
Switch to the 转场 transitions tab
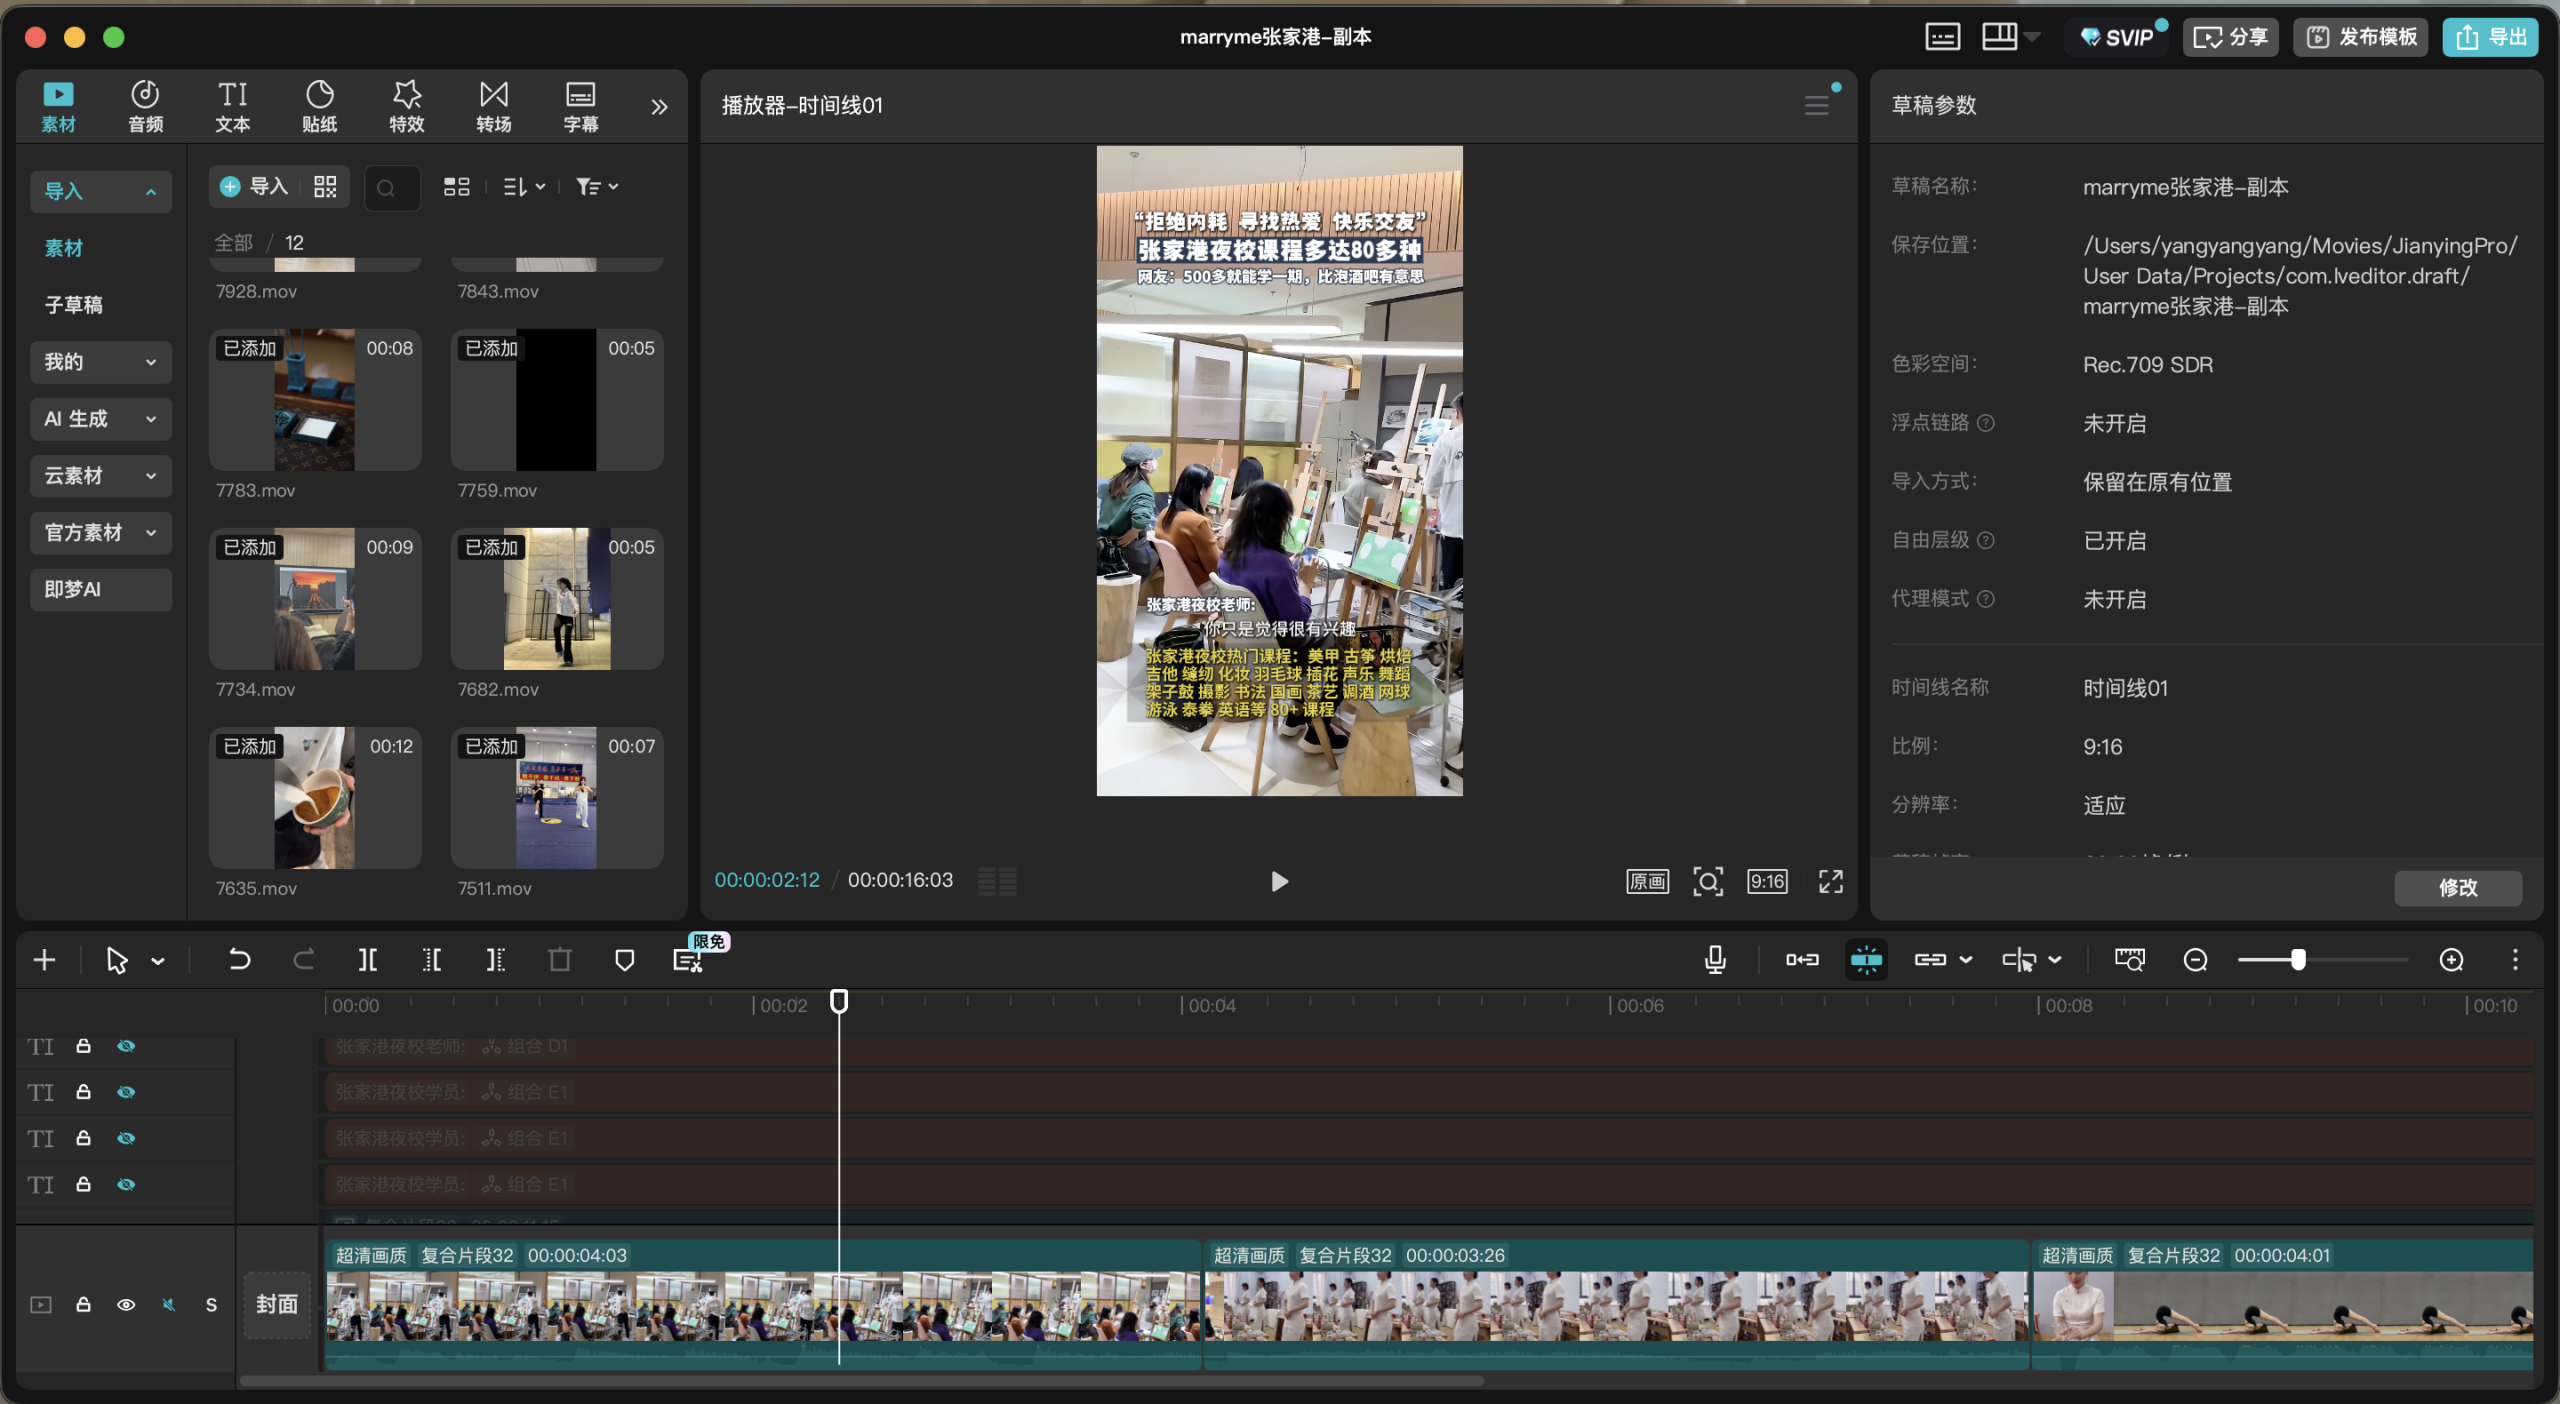(x=493, y=106)
